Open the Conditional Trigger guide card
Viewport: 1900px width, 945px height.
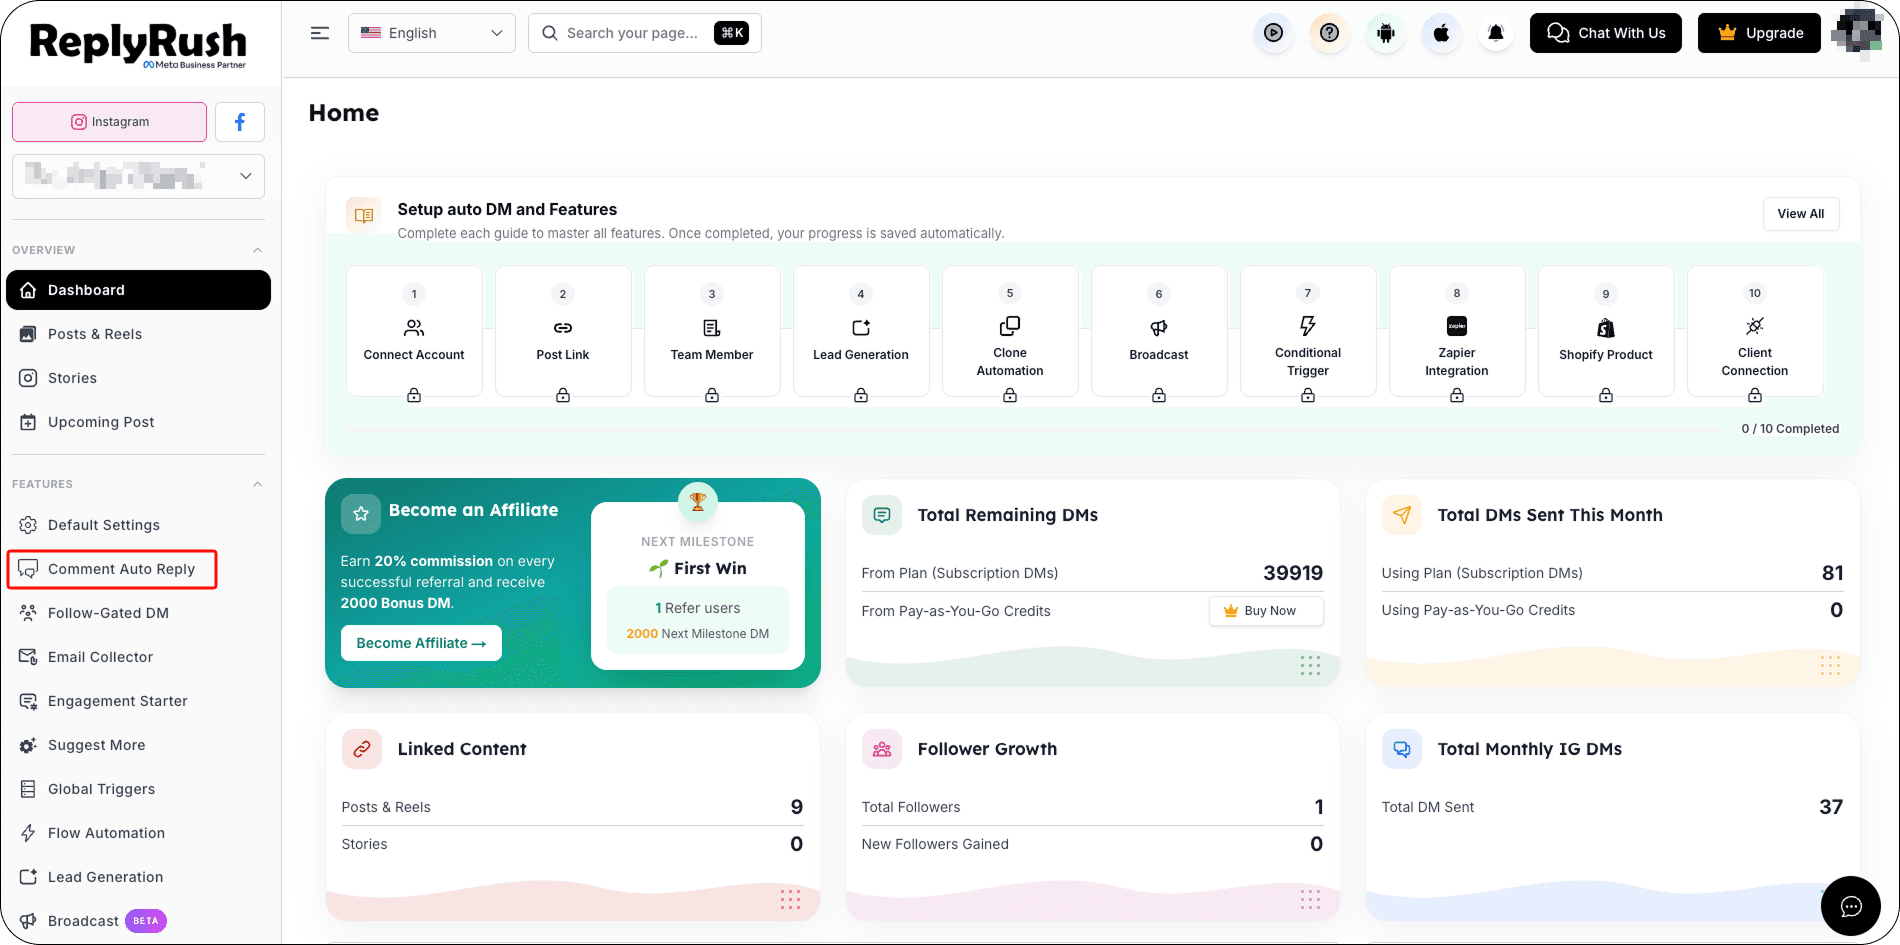[1308, 331]
